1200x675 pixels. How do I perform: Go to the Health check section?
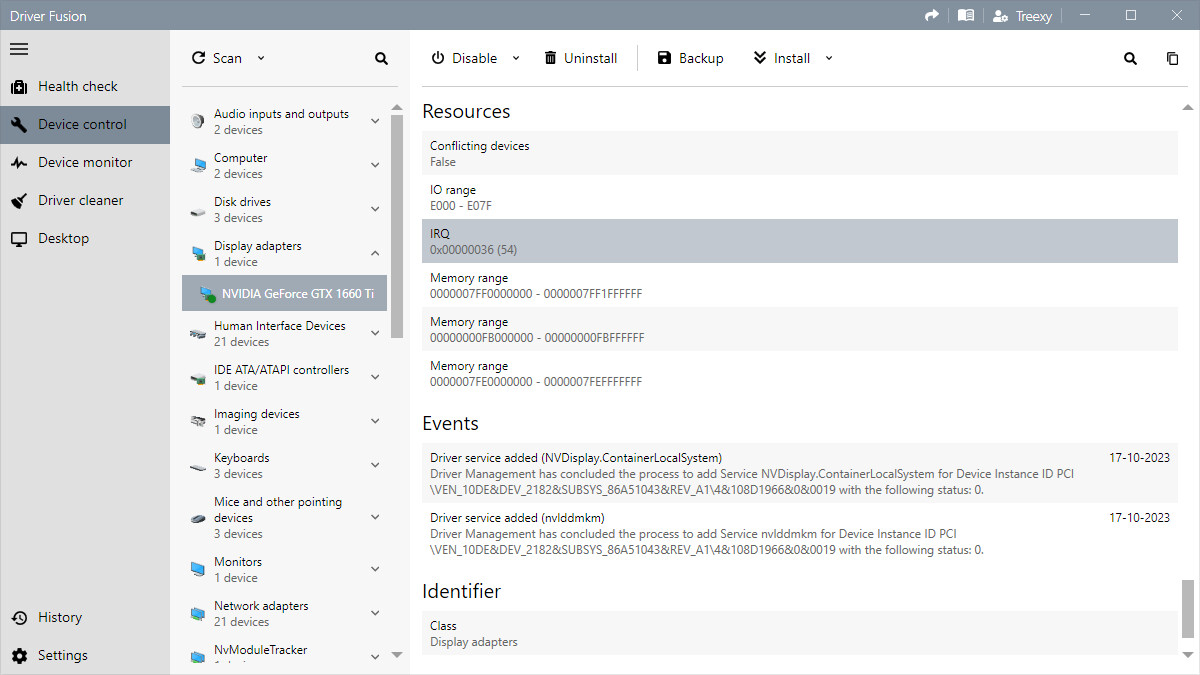77,87
